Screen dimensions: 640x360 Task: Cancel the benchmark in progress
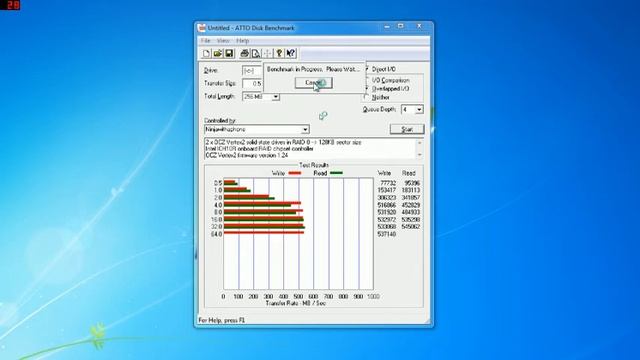point(313,83)
